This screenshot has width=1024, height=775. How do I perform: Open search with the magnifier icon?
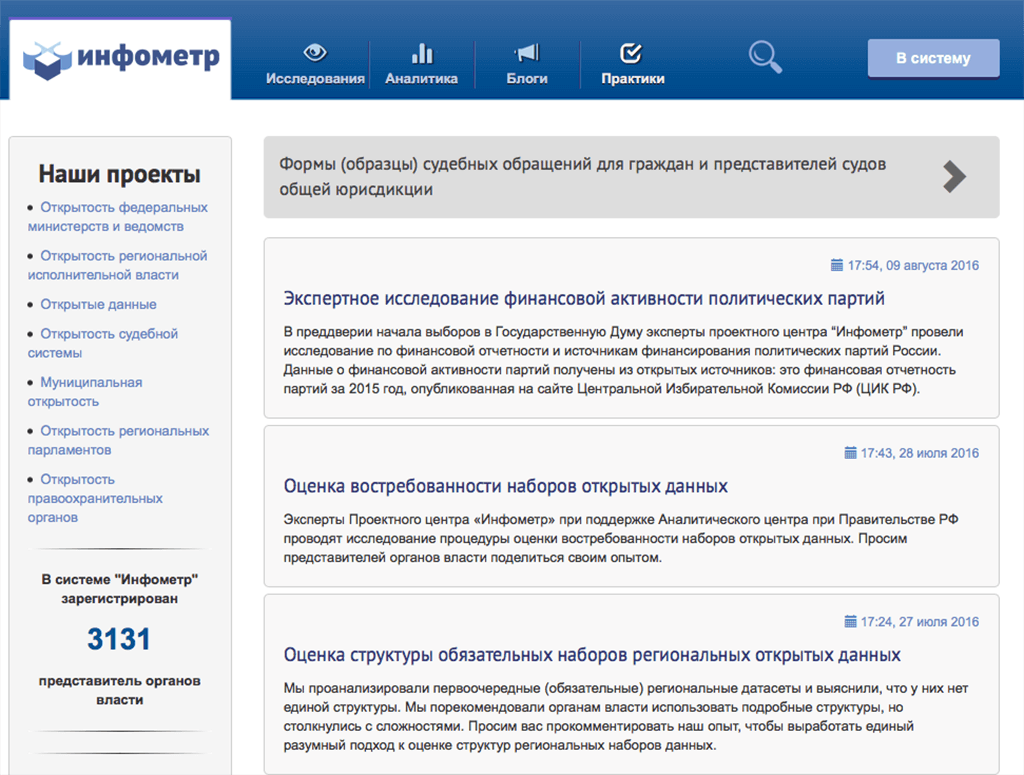tap(765, 56)
